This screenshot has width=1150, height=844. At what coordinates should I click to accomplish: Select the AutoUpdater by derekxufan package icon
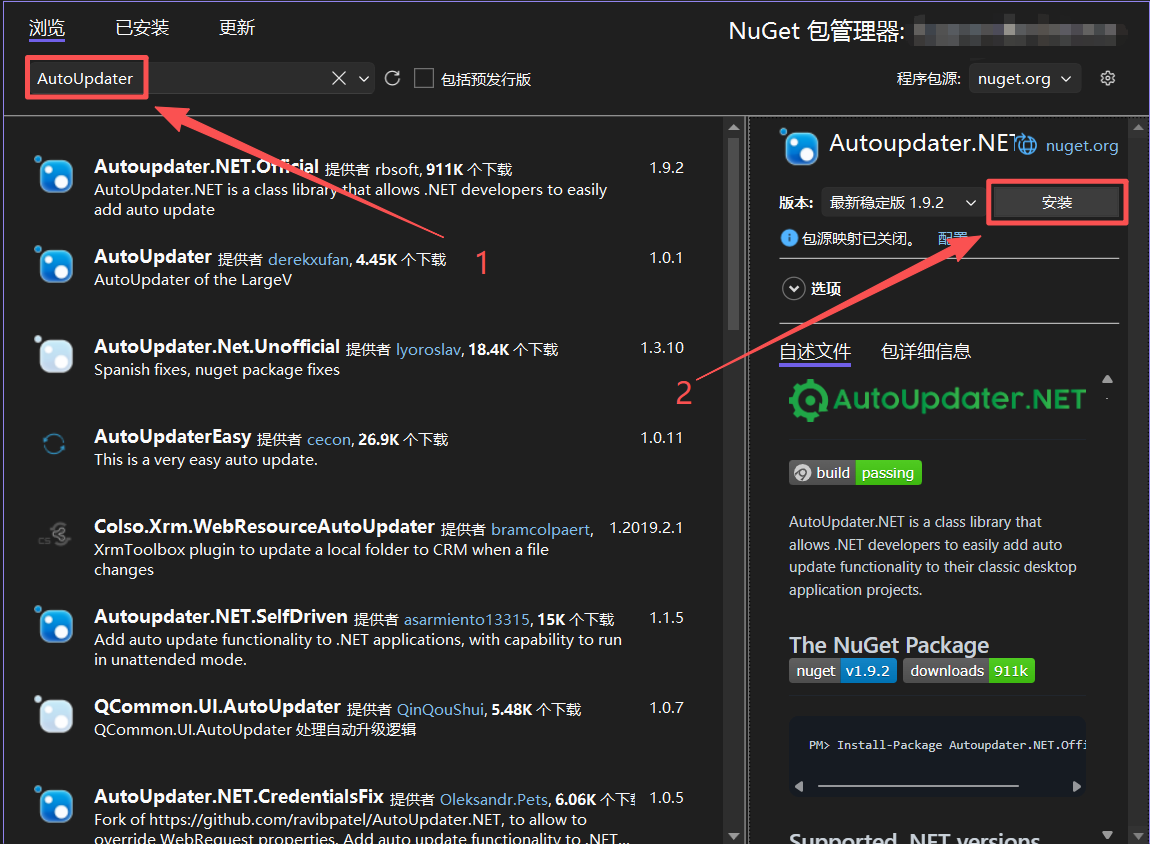click(56, 266)
